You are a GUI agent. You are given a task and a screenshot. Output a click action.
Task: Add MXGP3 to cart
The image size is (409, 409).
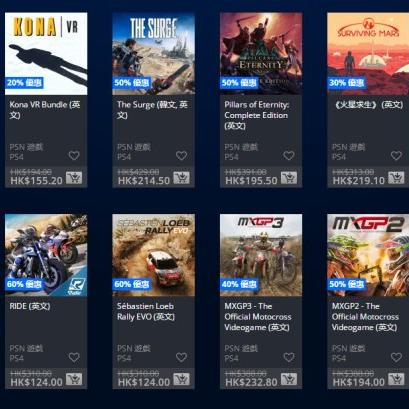[289, 379]
